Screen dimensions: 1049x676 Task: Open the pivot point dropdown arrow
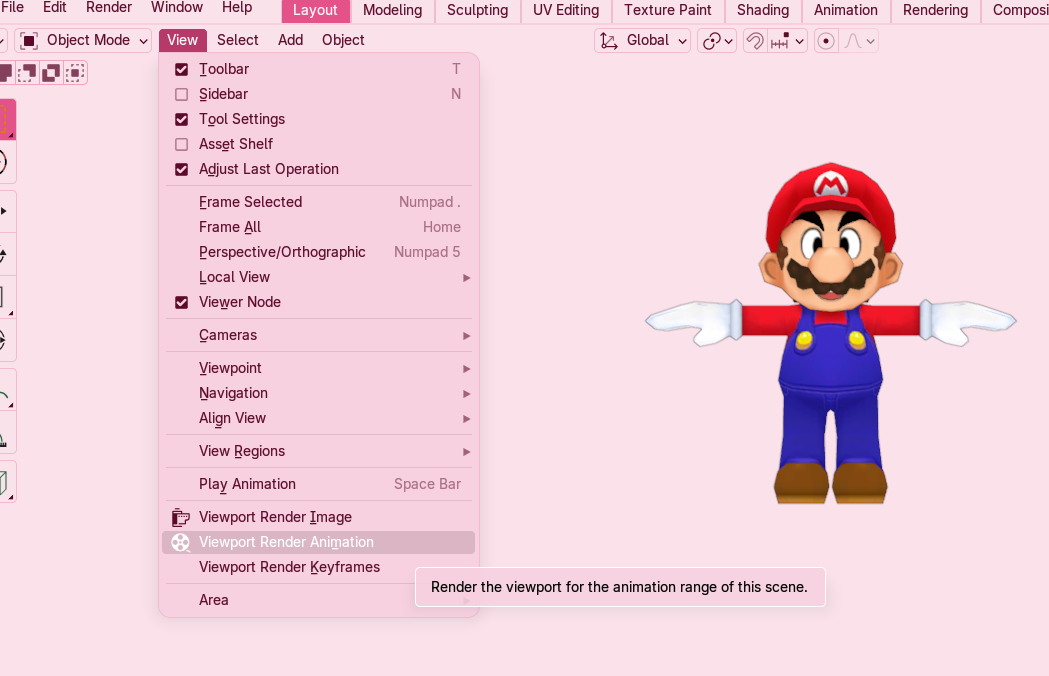click(729, 41)
